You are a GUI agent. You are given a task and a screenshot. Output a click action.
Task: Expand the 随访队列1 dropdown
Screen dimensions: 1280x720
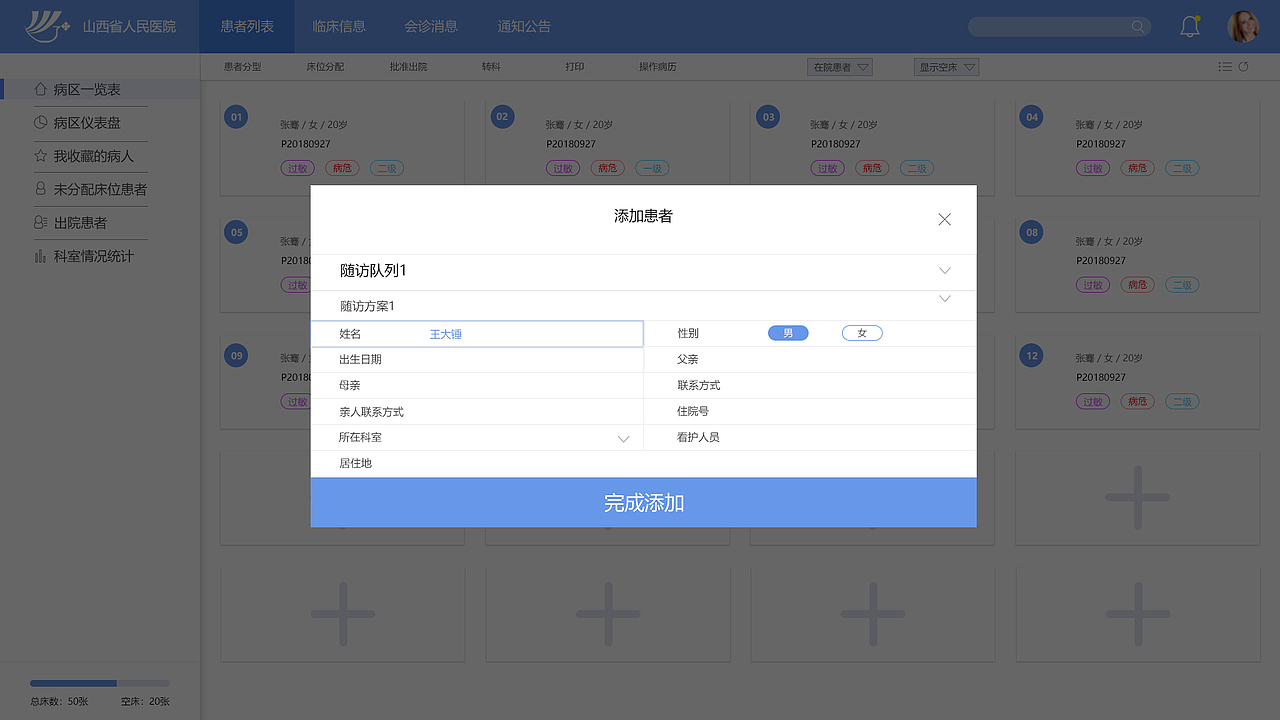(943, 271)
